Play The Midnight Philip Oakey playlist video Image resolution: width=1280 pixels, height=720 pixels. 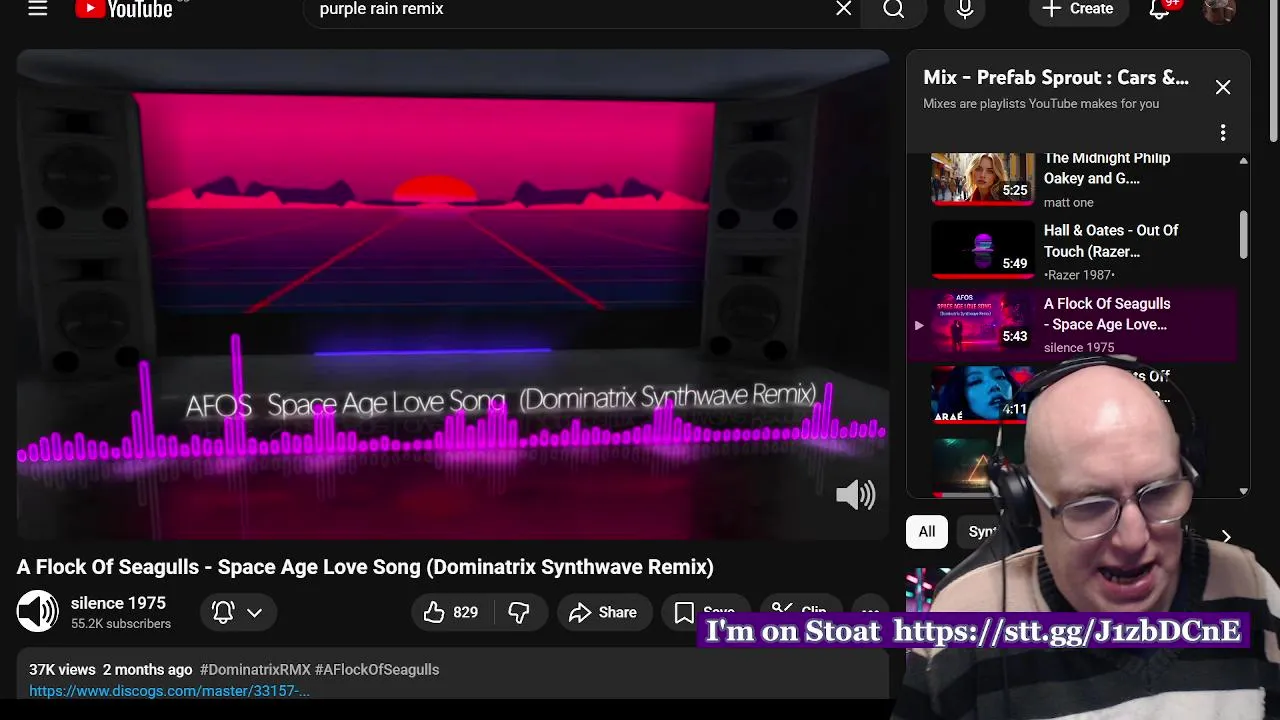click(983, 178)
